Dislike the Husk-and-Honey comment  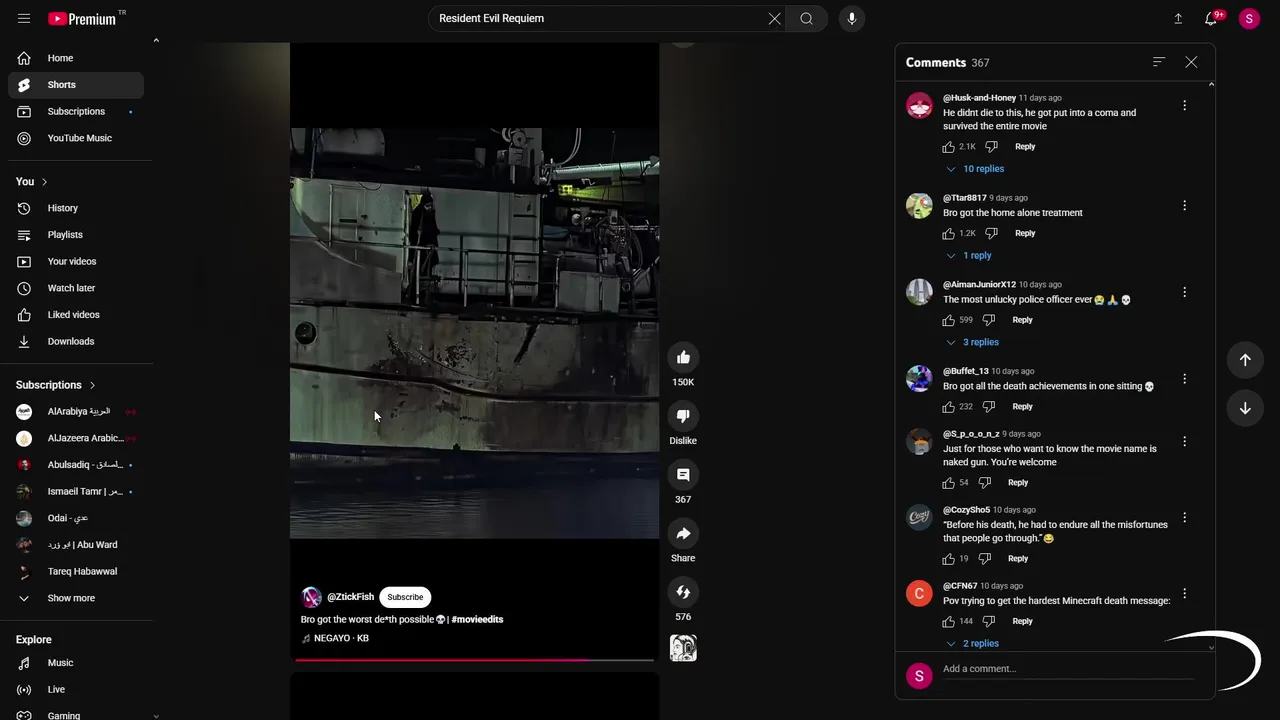991,147
